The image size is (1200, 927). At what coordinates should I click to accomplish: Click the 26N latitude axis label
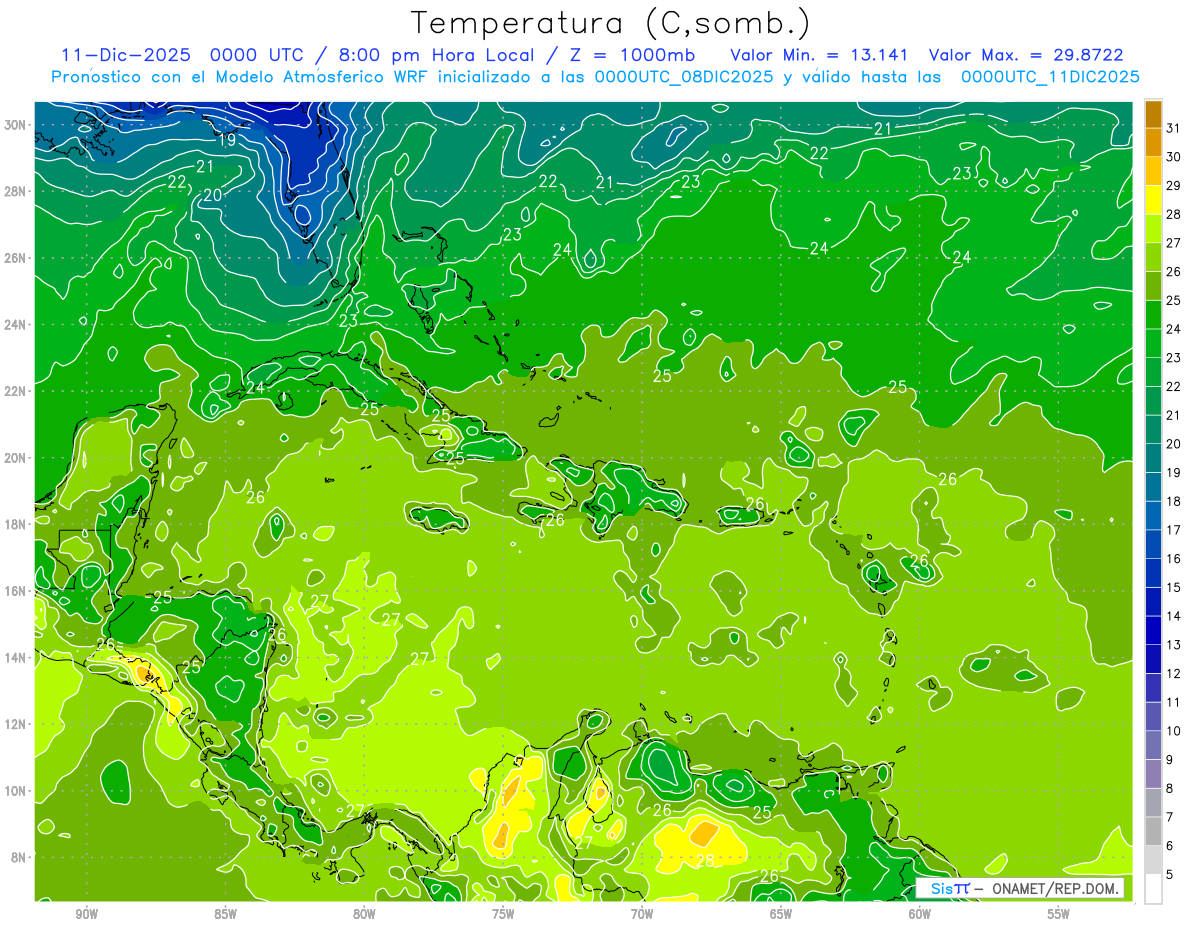click(16, 258)
